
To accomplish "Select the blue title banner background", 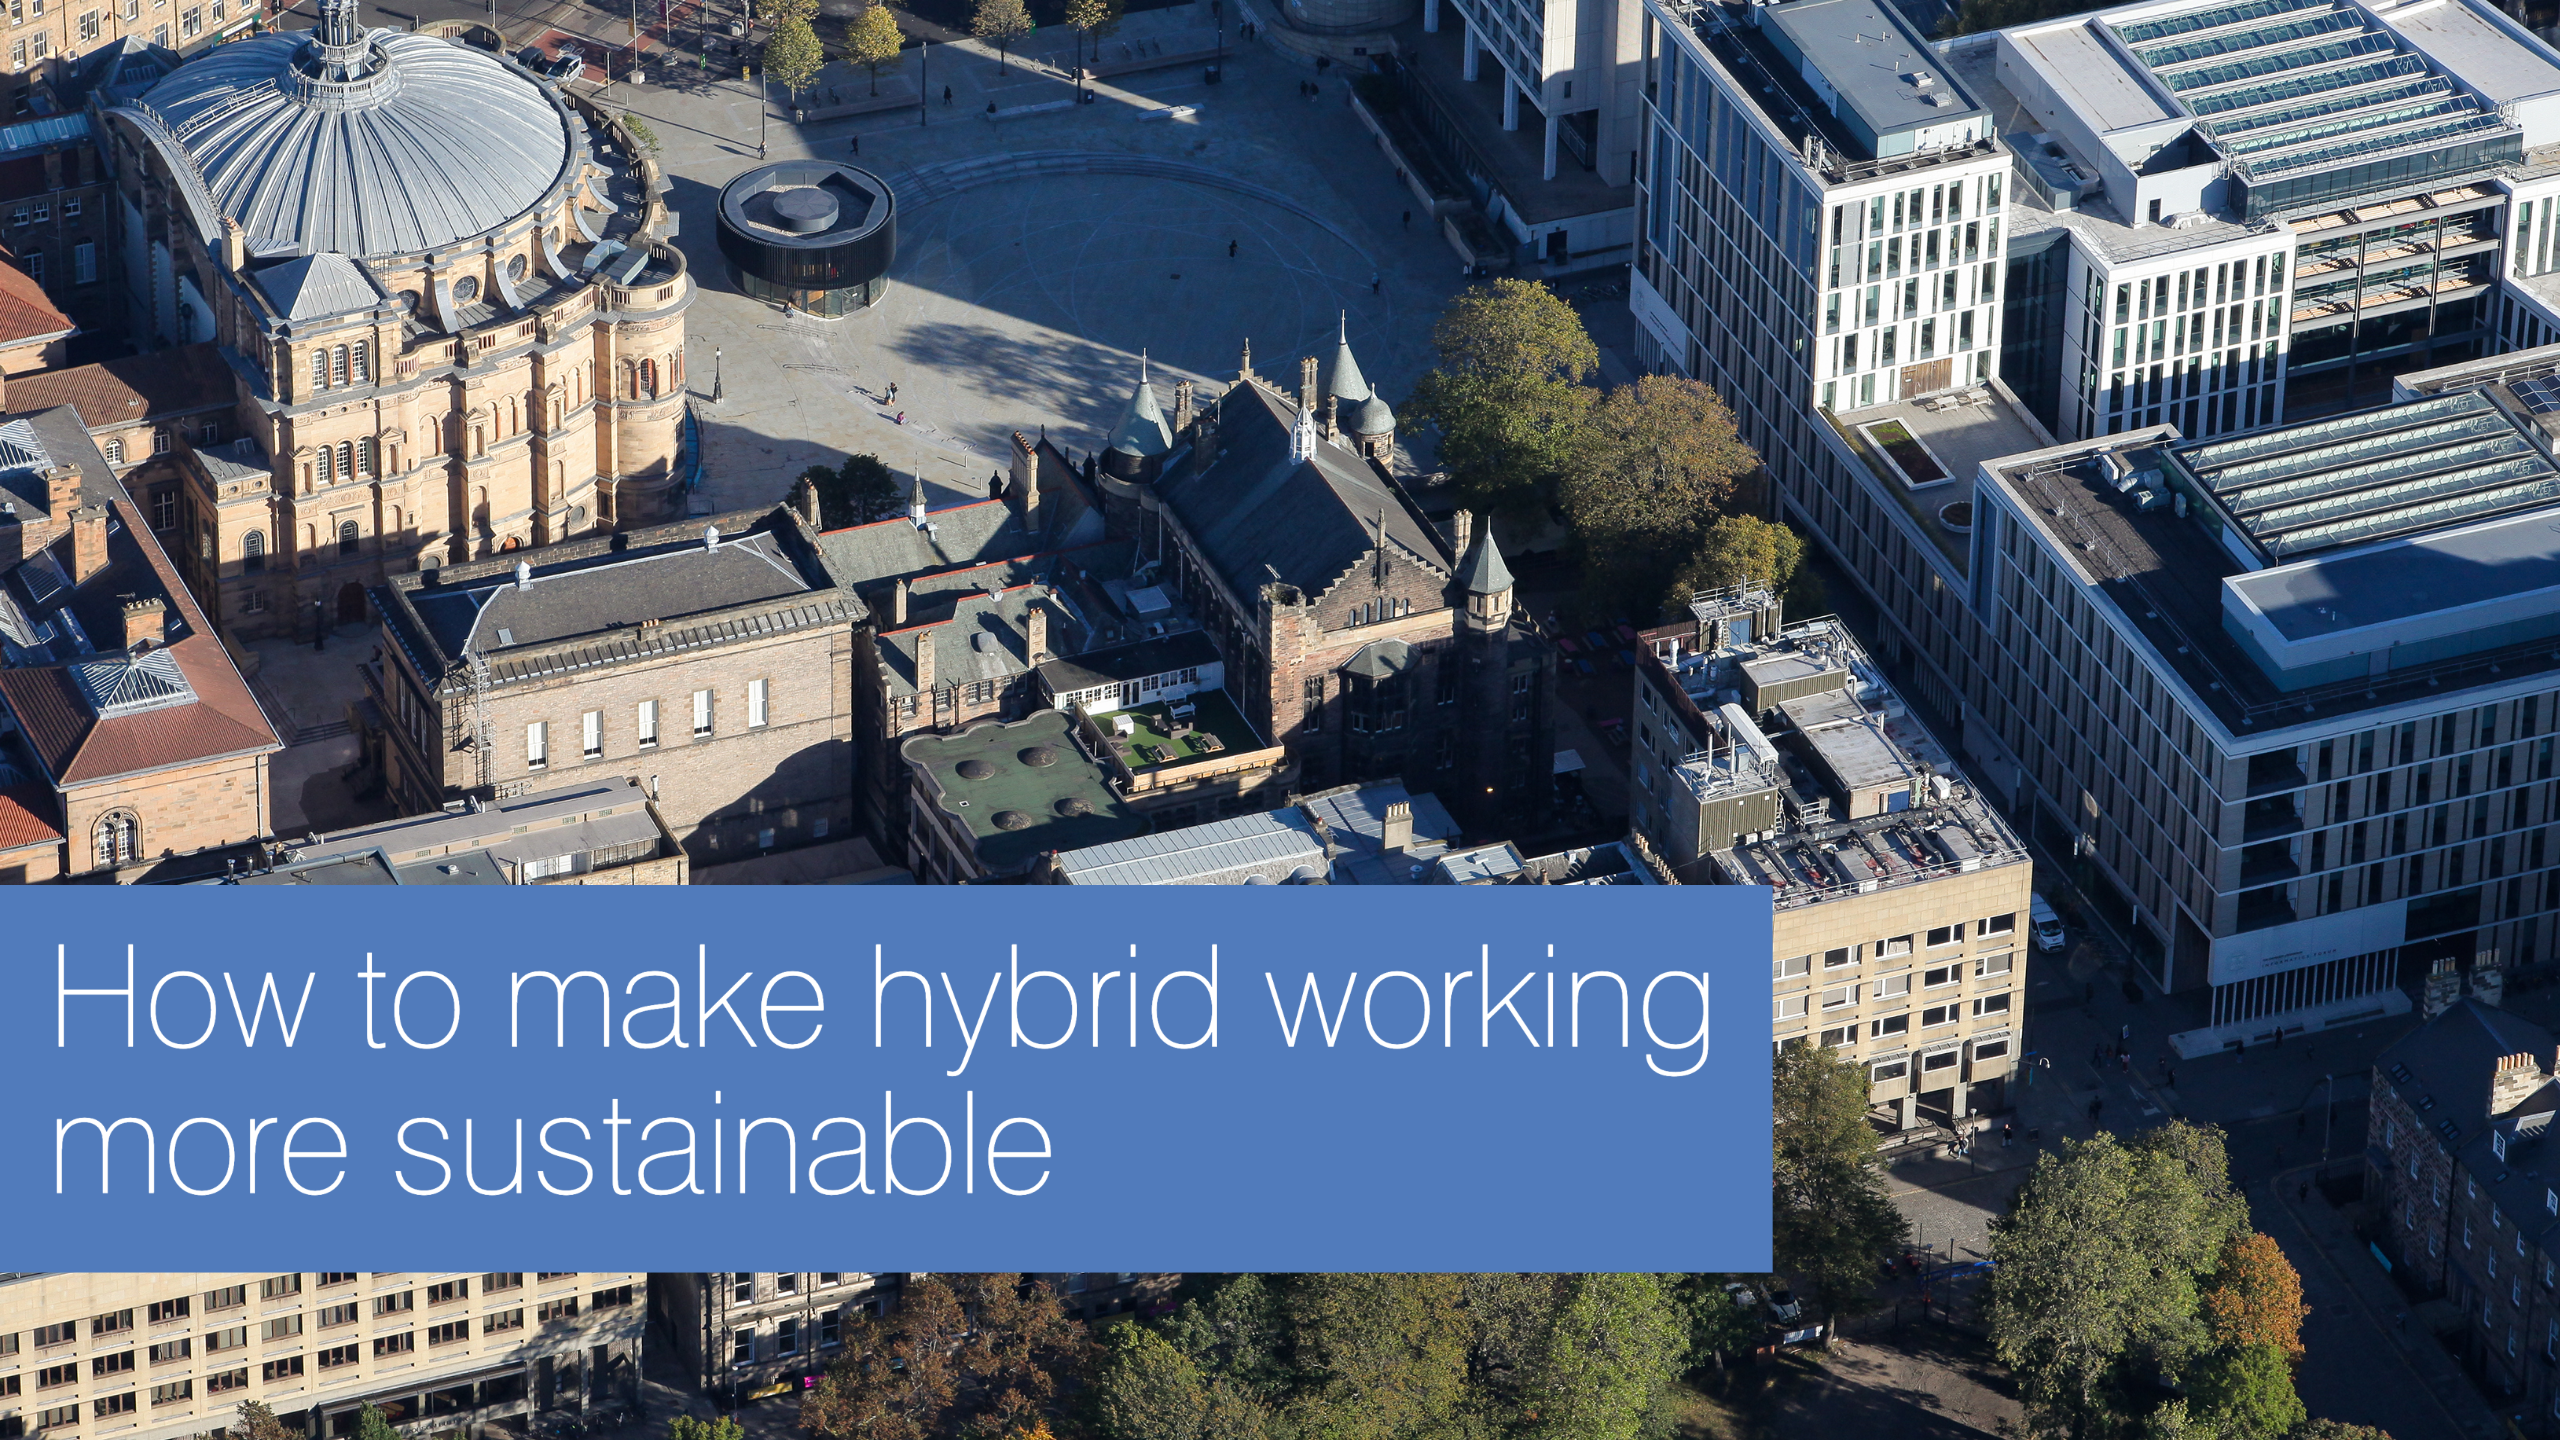I will pyautogui.click(x=1400, y=1180).
